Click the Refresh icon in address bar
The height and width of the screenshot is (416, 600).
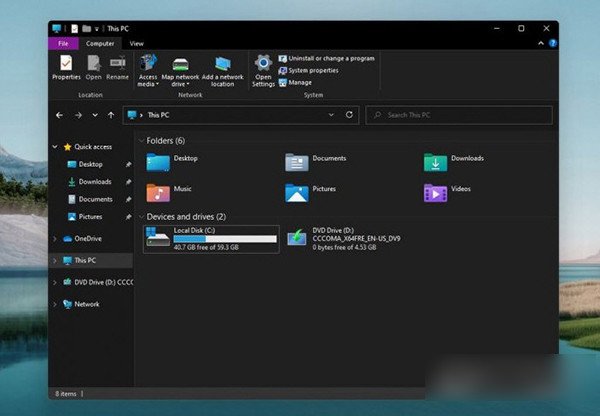pyautogui.click(x=349, y=115)
